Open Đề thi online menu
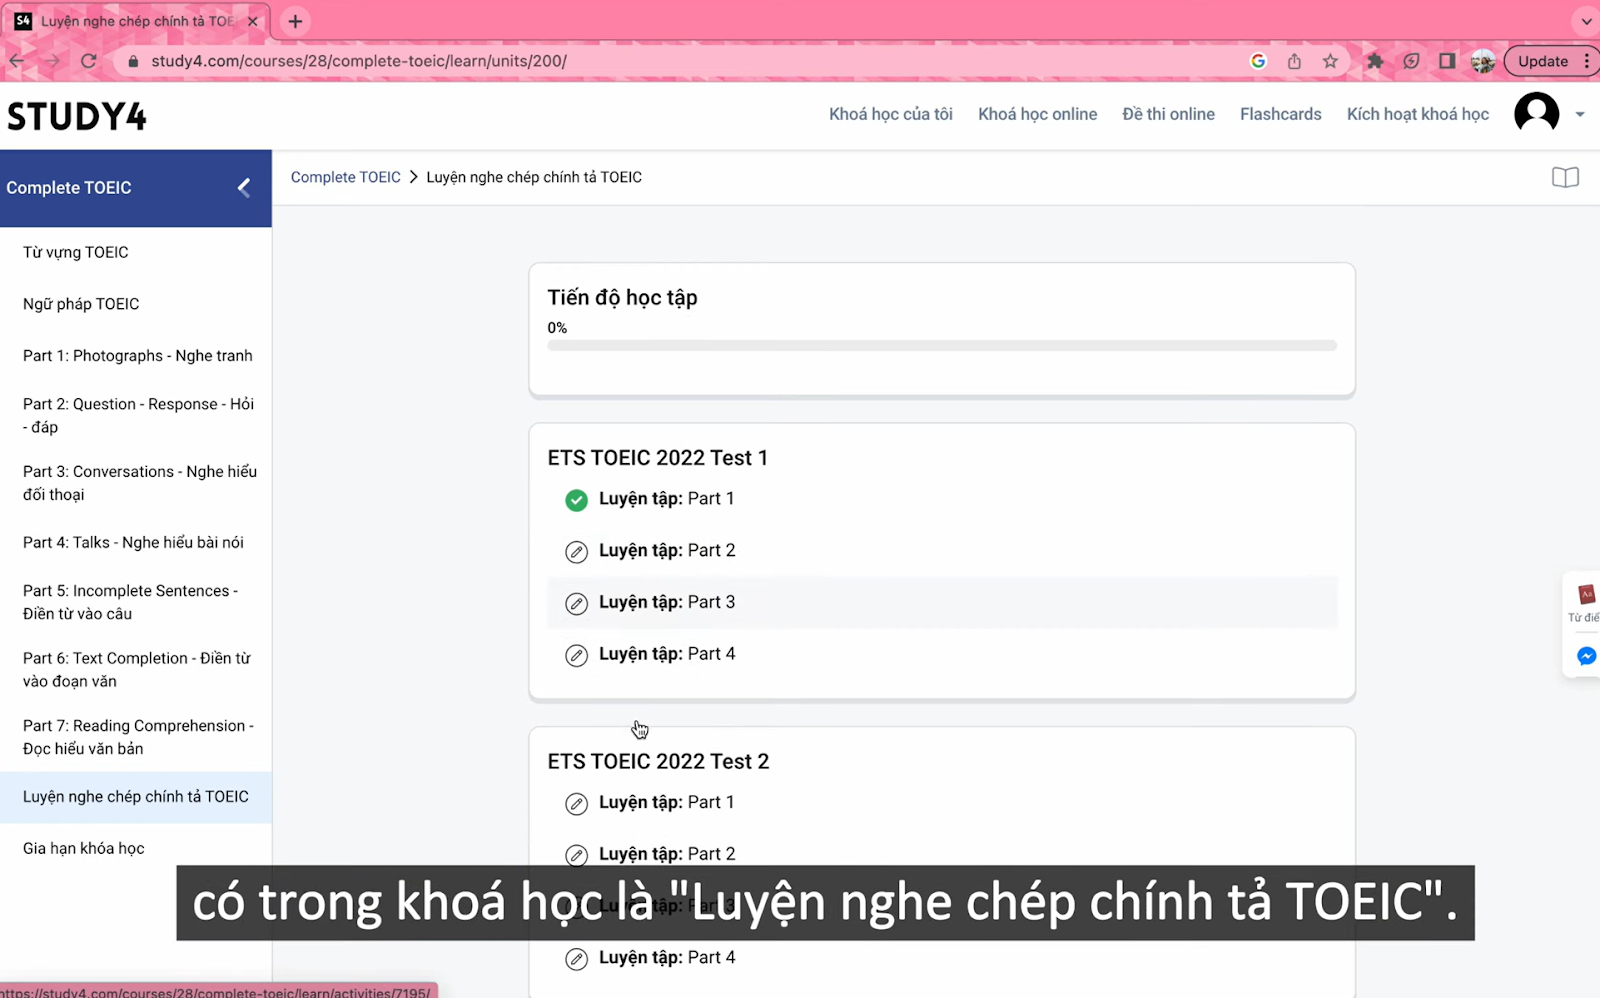The height and width of the screenshot is (998, 1600). click(1168, 114)
